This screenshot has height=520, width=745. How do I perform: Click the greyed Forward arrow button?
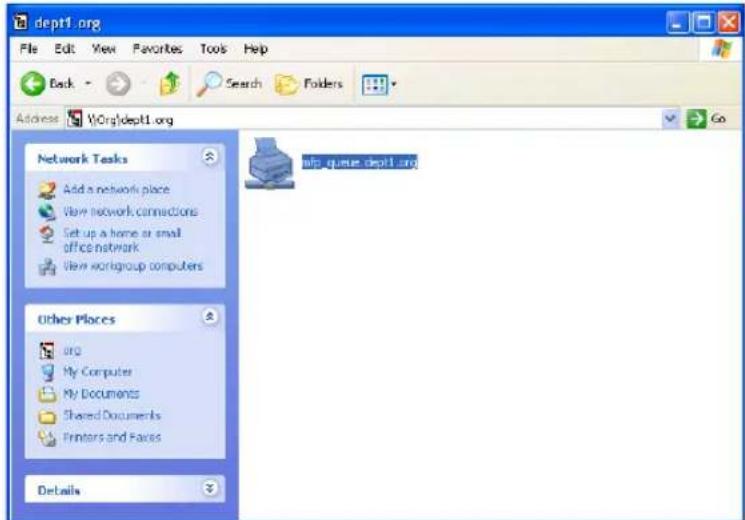pyautogui.click(x=118, y=84)
